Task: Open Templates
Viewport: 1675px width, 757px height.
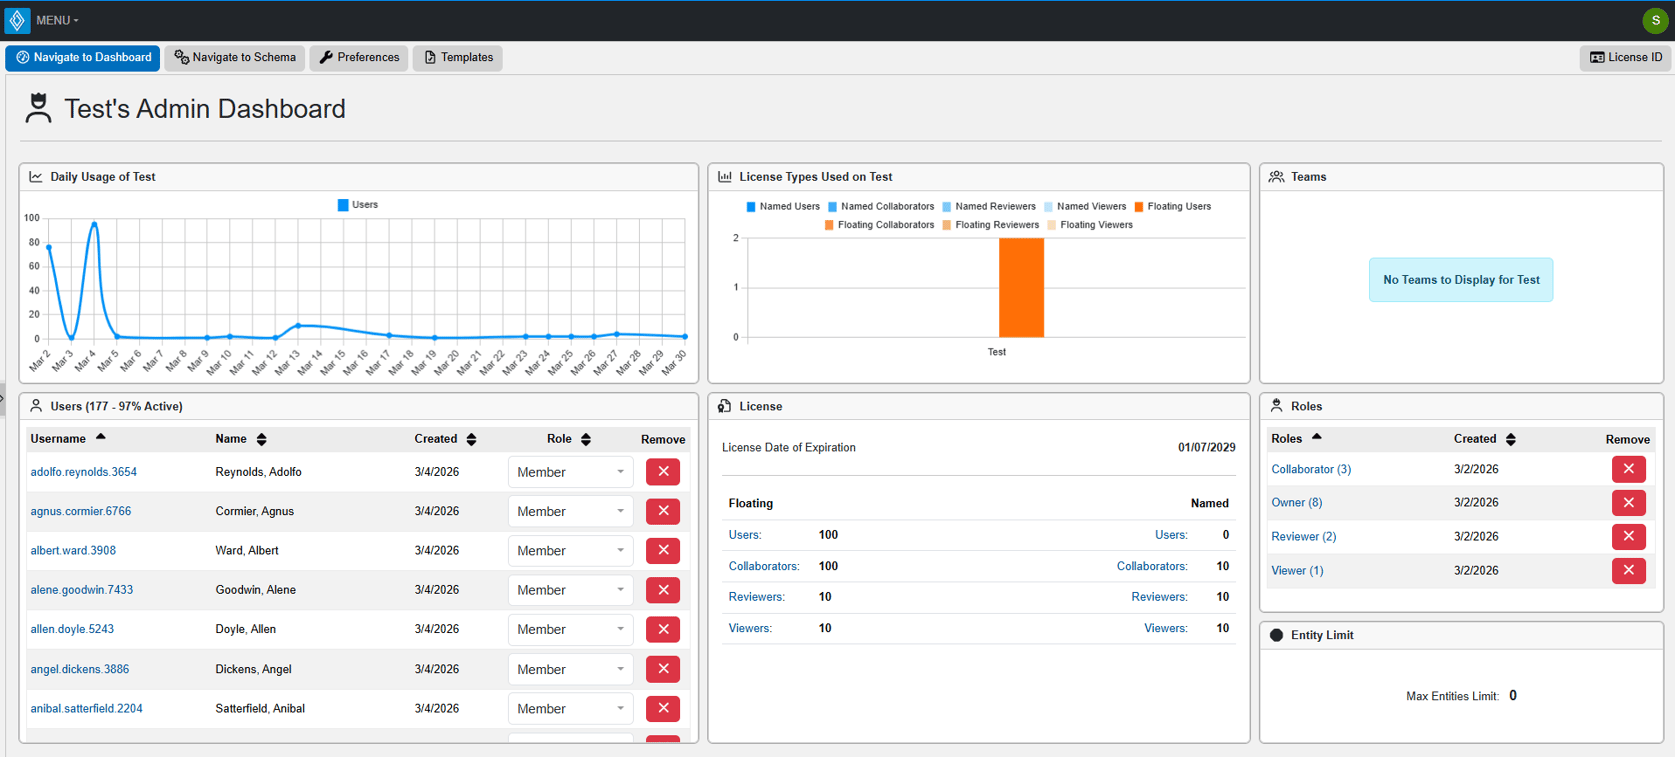Action: pyautogui.click(x=458, y=58)
